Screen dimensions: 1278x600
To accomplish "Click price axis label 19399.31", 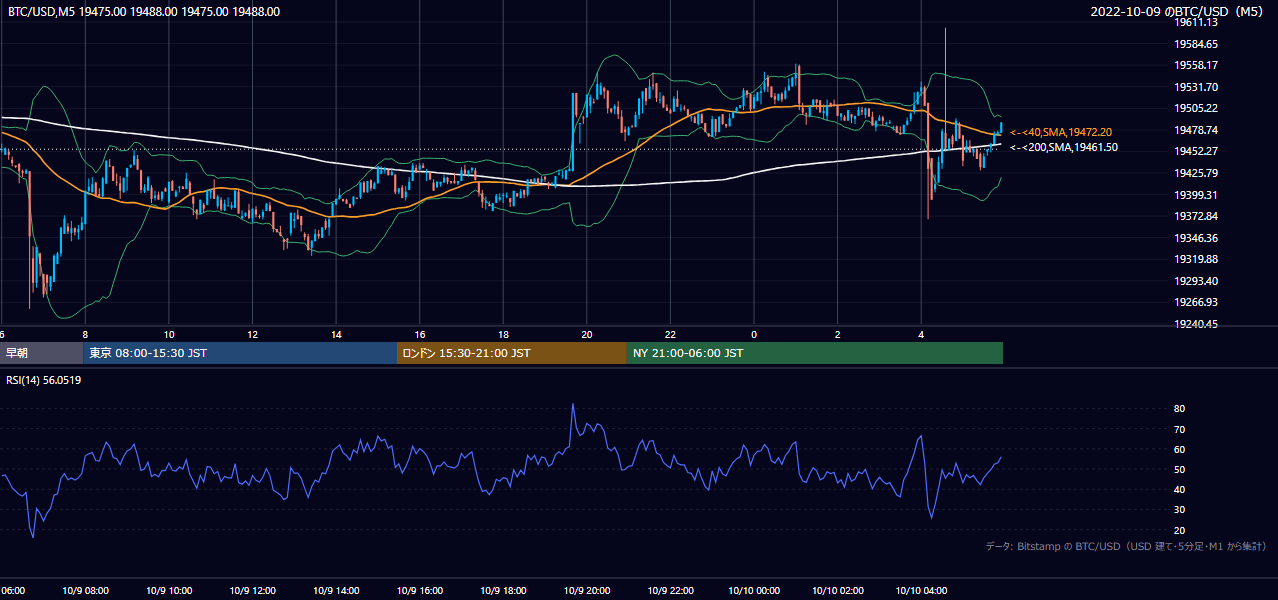I will (1196, 195).
